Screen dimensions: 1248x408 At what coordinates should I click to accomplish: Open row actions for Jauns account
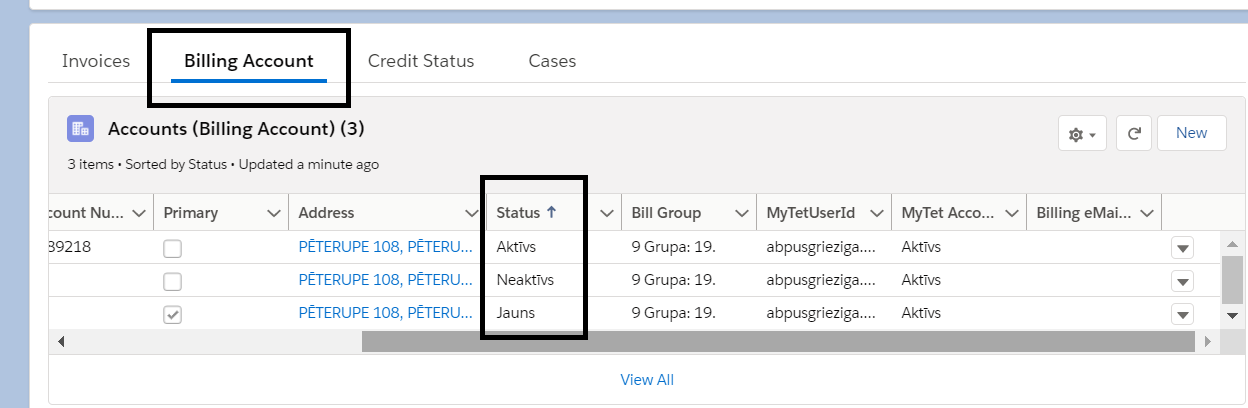[x=1183, y=314]
